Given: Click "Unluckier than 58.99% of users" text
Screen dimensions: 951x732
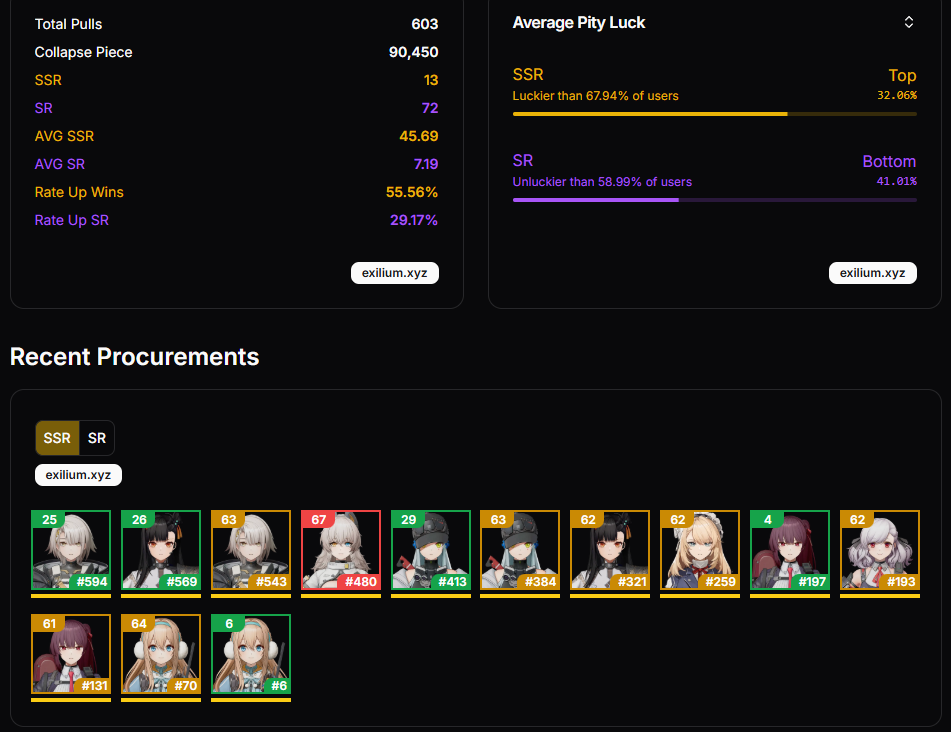Looking at the screenshot, I should pyautogui.click(x=602, y=182).
